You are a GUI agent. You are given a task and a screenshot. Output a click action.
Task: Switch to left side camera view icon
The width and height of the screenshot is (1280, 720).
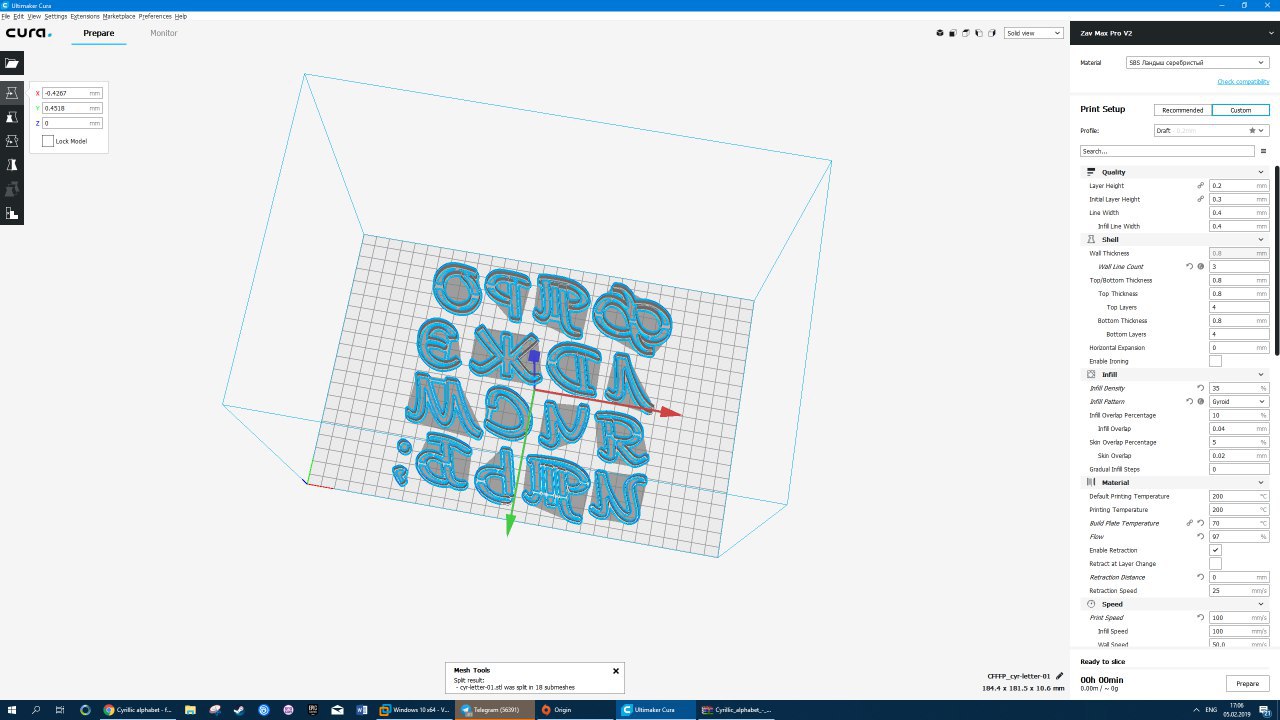[979, 33]
